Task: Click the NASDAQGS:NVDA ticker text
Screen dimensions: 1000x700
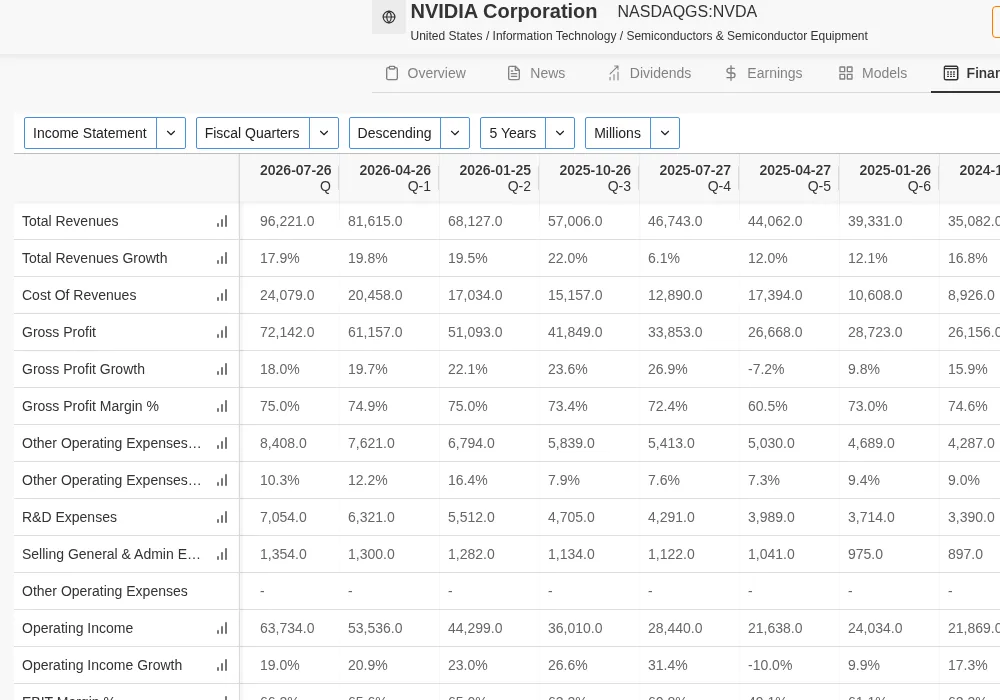Action: point(687,11)
